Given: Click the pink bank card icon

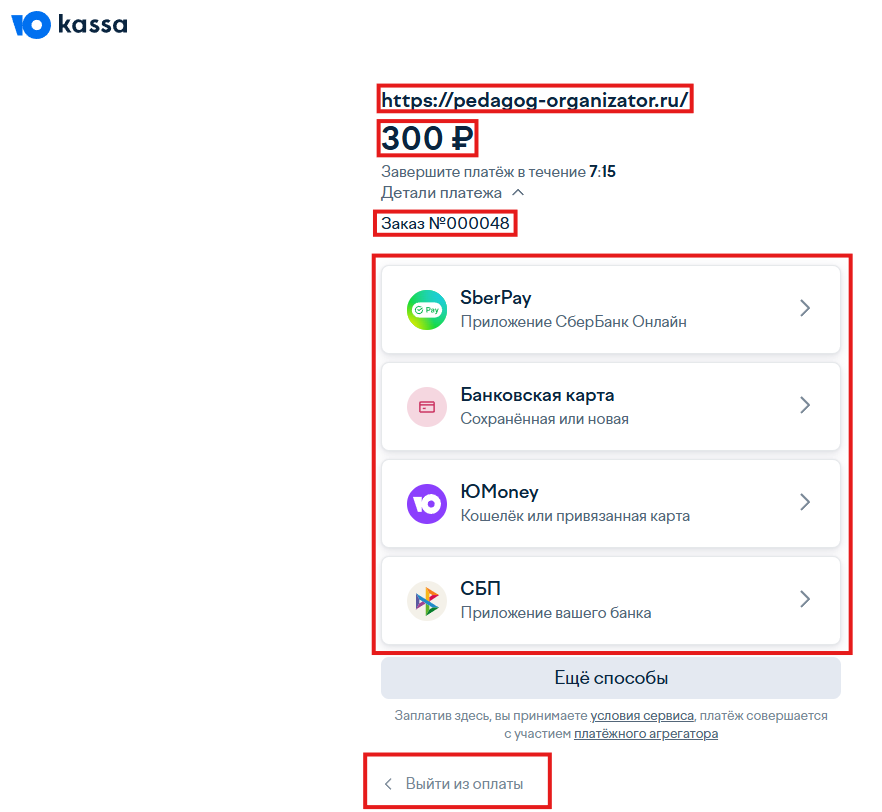Looking at the screenshot, I should coord(427,407).
